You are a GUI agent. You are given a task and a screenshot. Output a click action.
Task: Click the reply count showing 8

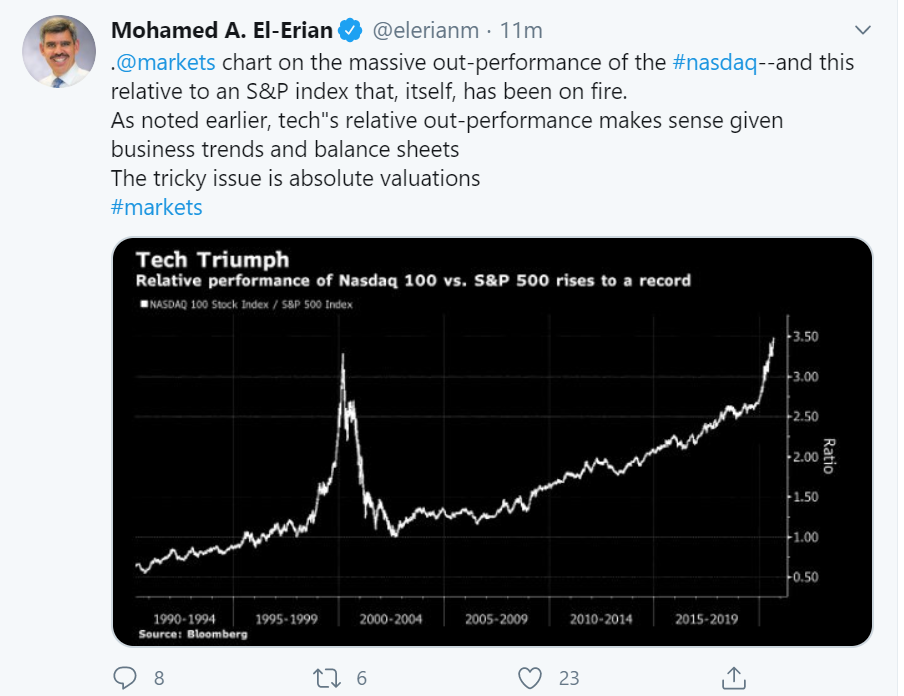[157, 678]
